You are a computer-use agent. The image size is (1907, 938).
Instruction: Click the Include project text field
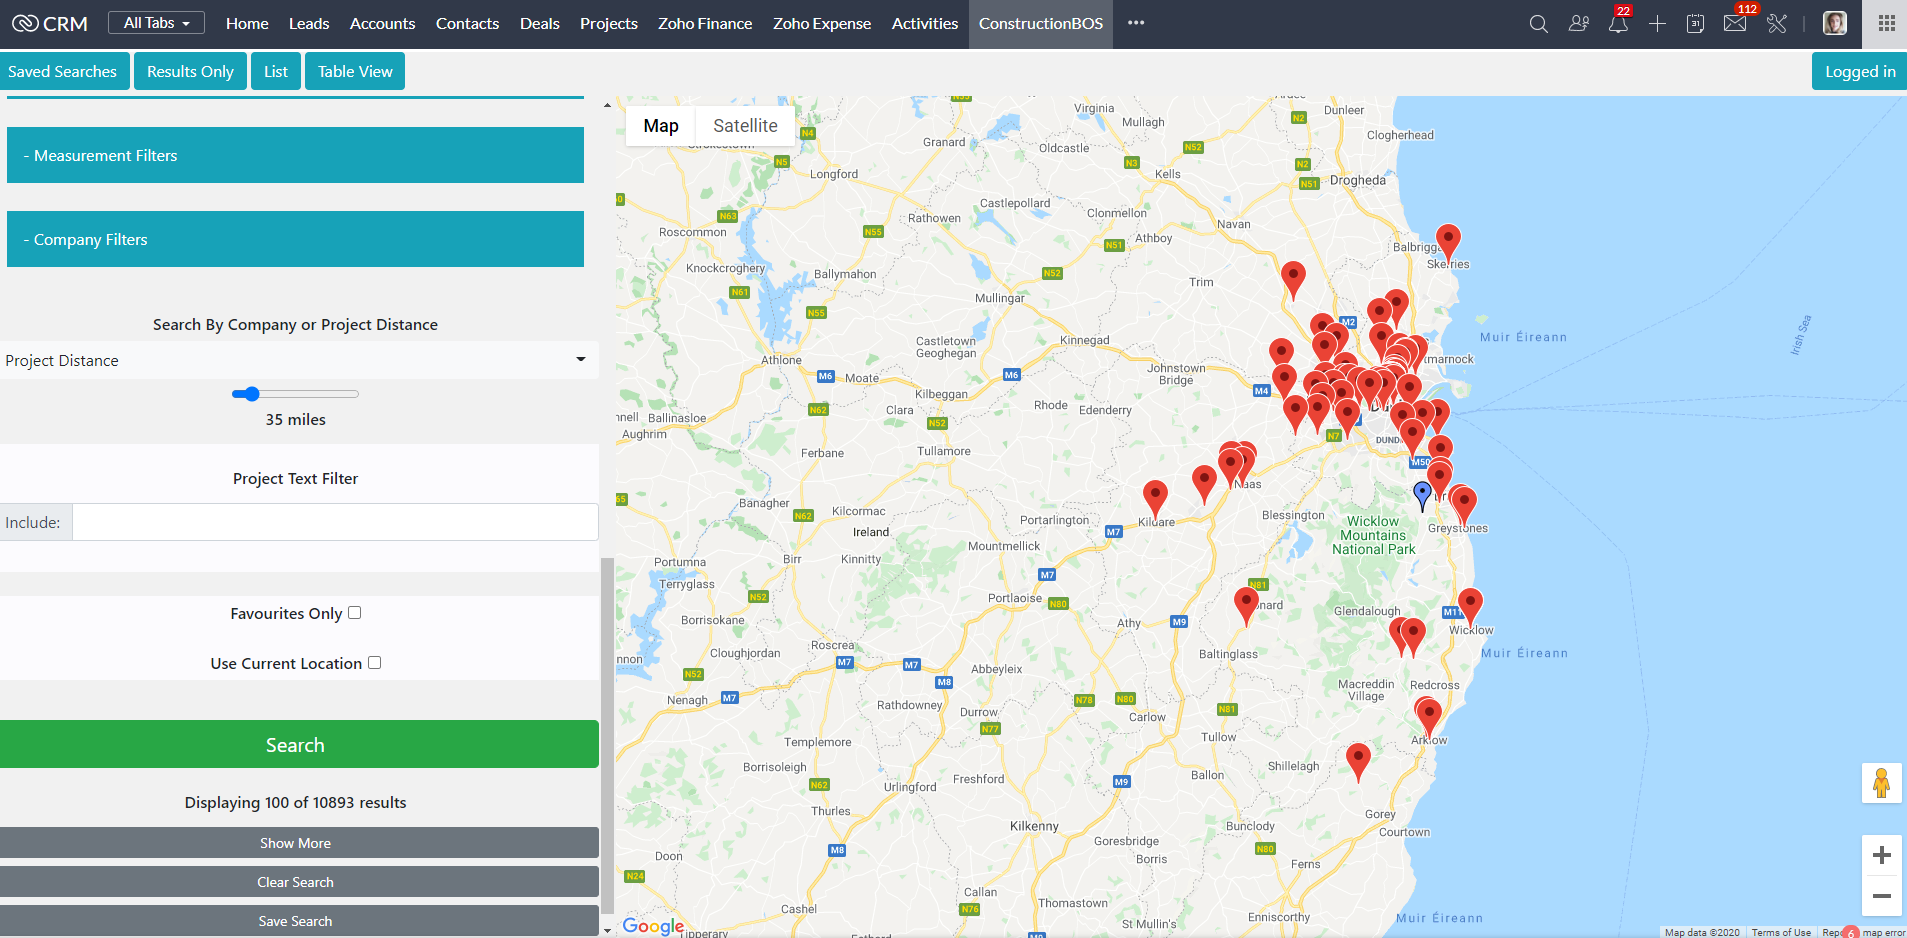pos(335,522)
